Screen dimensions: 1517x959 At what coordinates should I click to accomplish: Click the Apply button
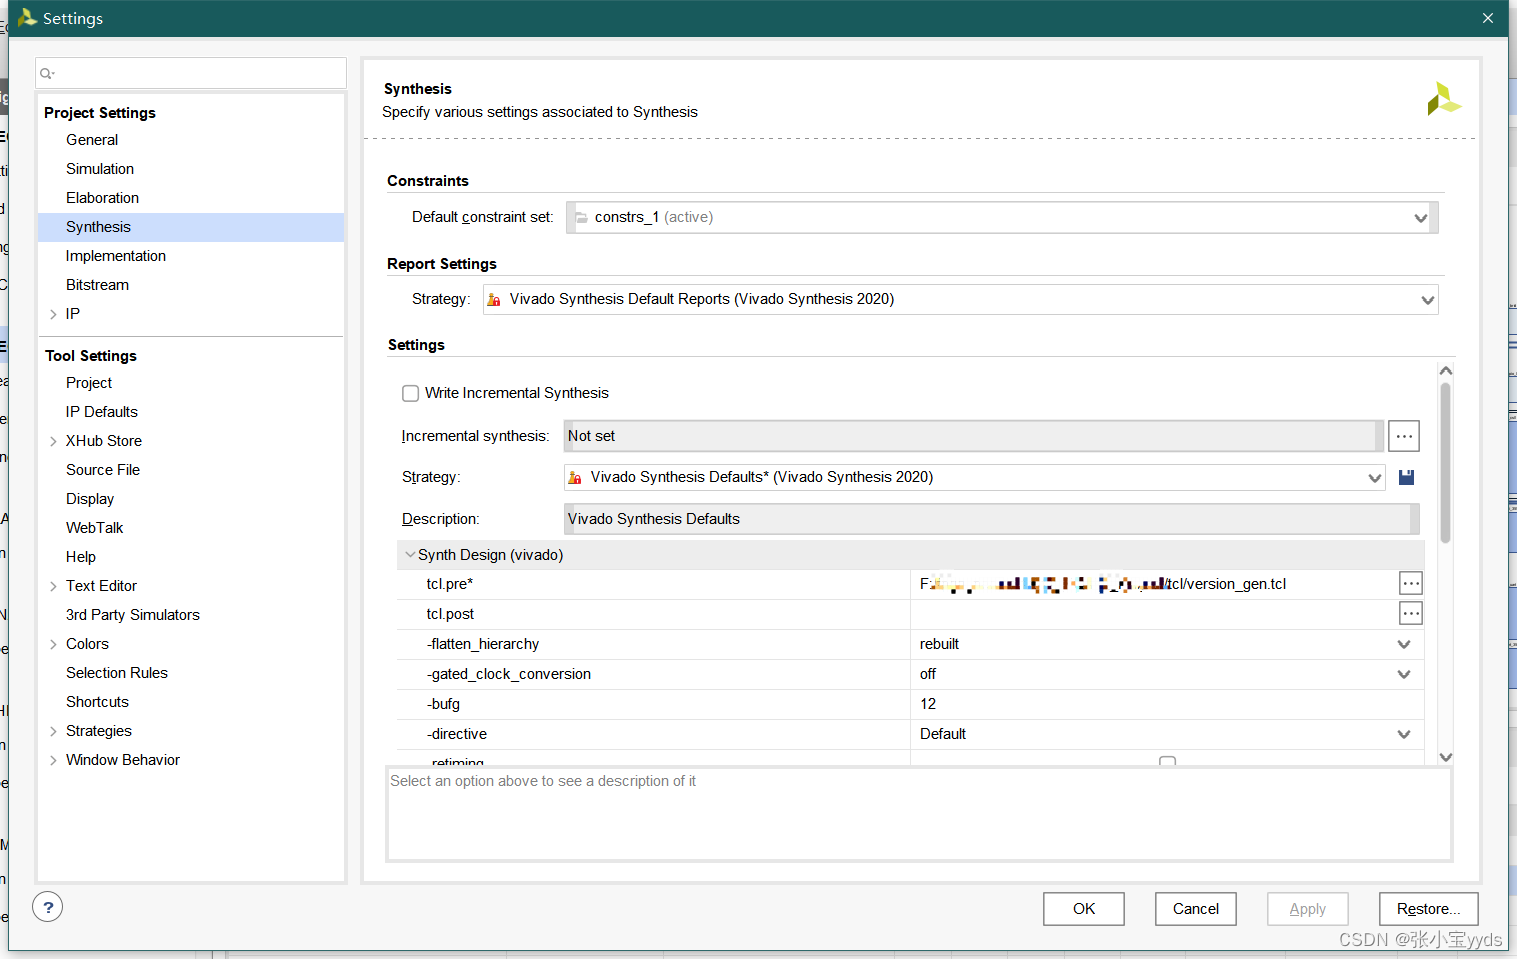tap(1308, 909)
